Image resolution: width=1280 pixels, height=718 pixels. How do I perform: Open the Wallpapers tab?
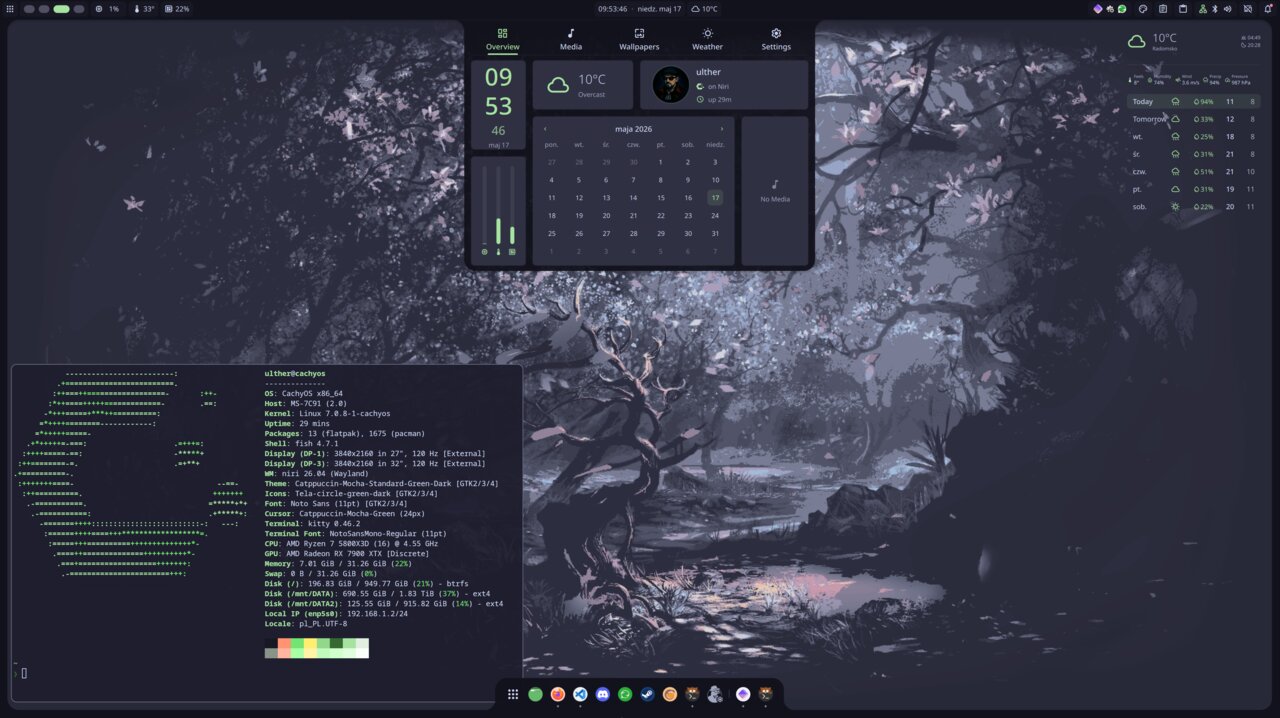pos(639,39)
